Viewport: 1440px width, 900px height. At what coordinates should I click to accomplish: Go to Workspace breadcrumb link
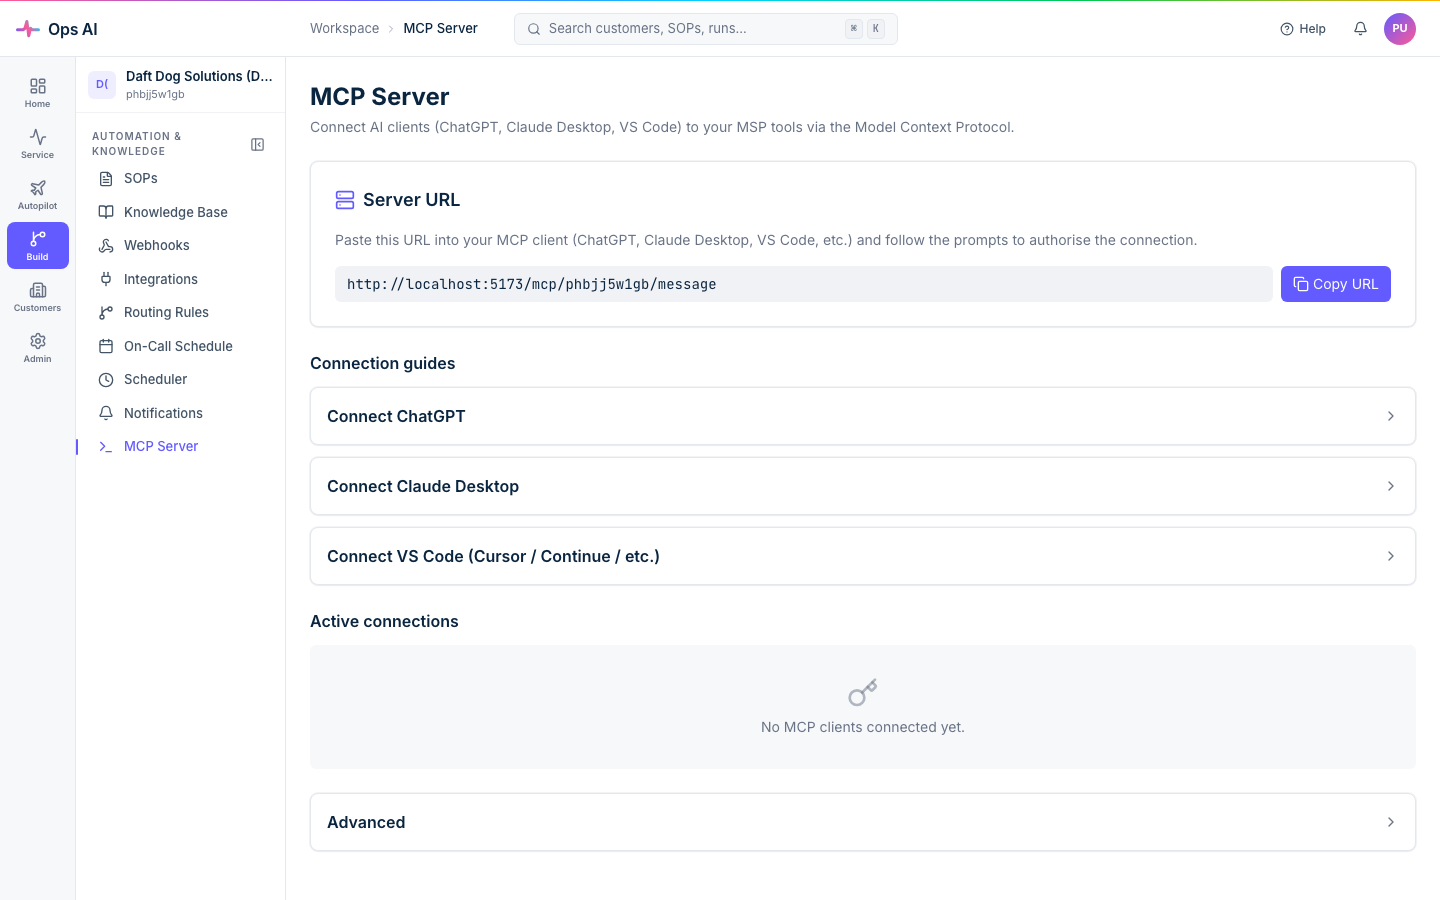pos(344,28)
